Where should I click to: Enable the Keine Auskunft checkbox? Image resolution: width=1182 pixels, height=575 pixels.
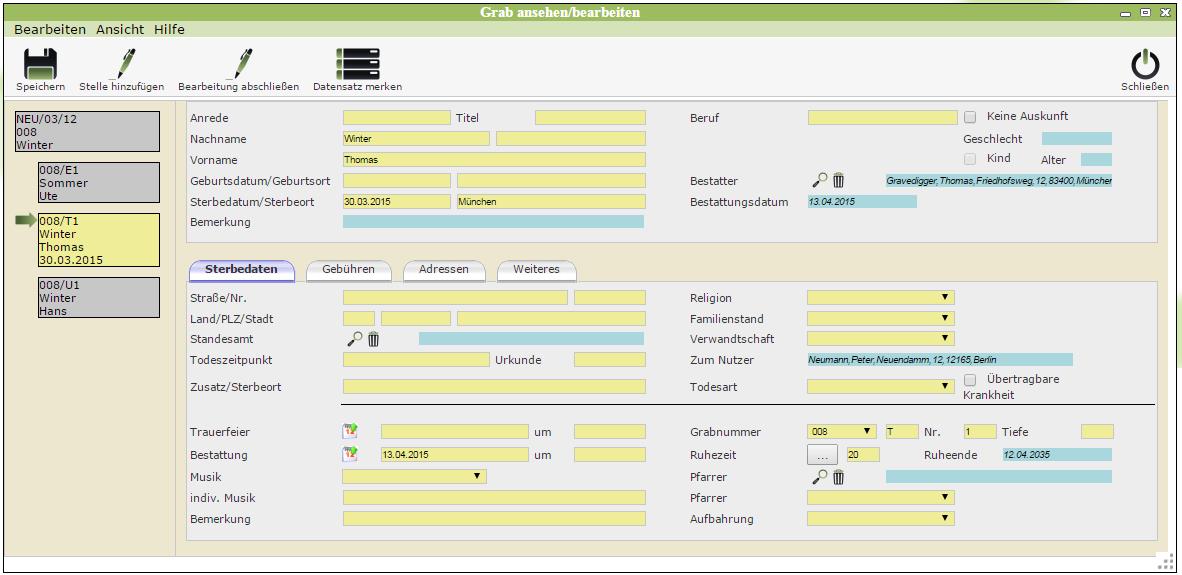click(970, 117)
